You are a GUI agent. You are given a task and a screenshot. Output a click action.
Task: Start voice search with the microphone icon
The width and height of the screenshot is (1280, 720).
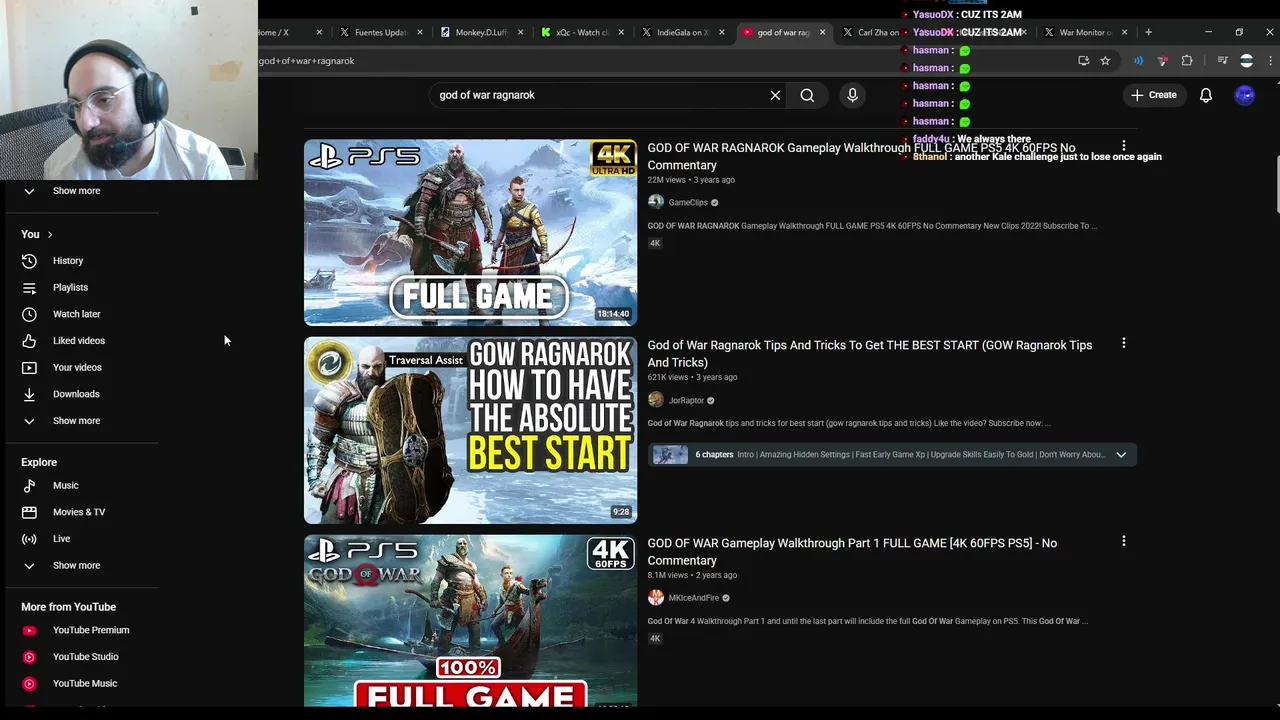click(852, 95)
